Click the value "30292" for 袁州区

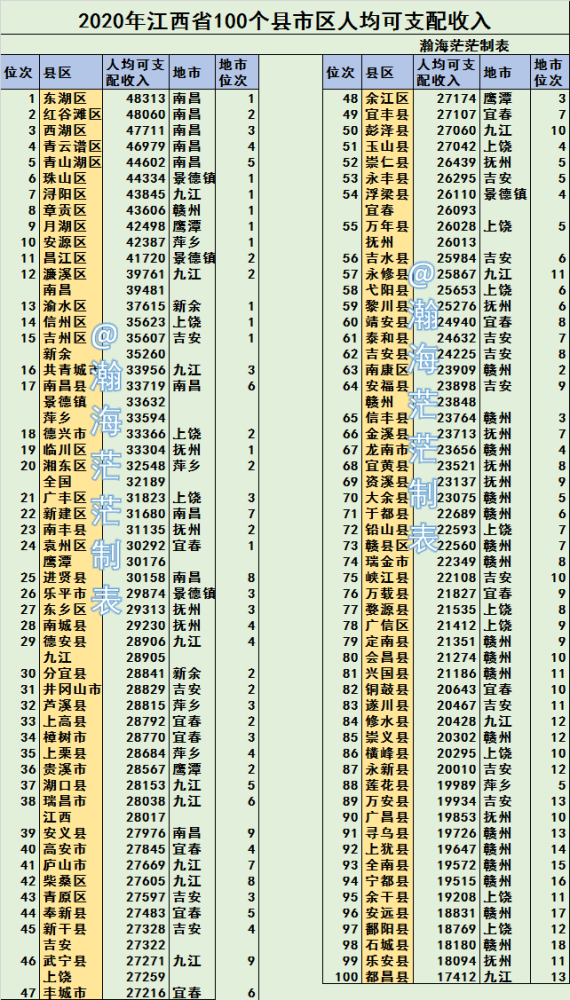click(x=146, y=545)
